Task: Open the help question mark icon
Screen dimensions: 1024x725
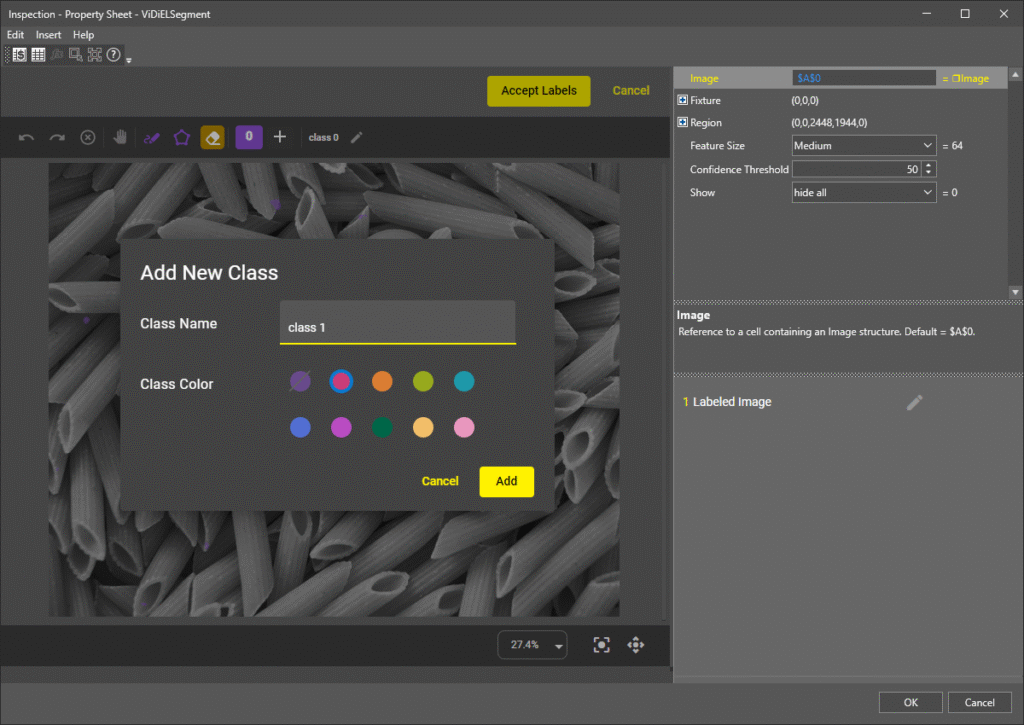Action: (x=114, y=55)
